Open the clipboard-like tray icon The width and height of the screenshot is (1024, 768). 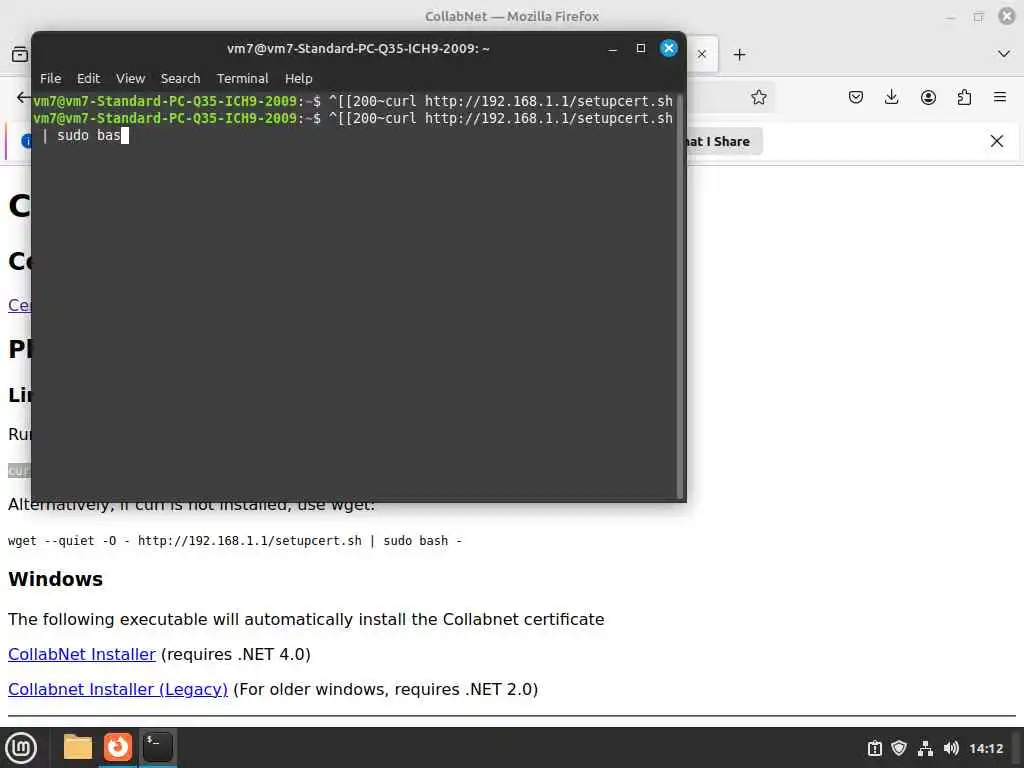[x=874, y=748]
